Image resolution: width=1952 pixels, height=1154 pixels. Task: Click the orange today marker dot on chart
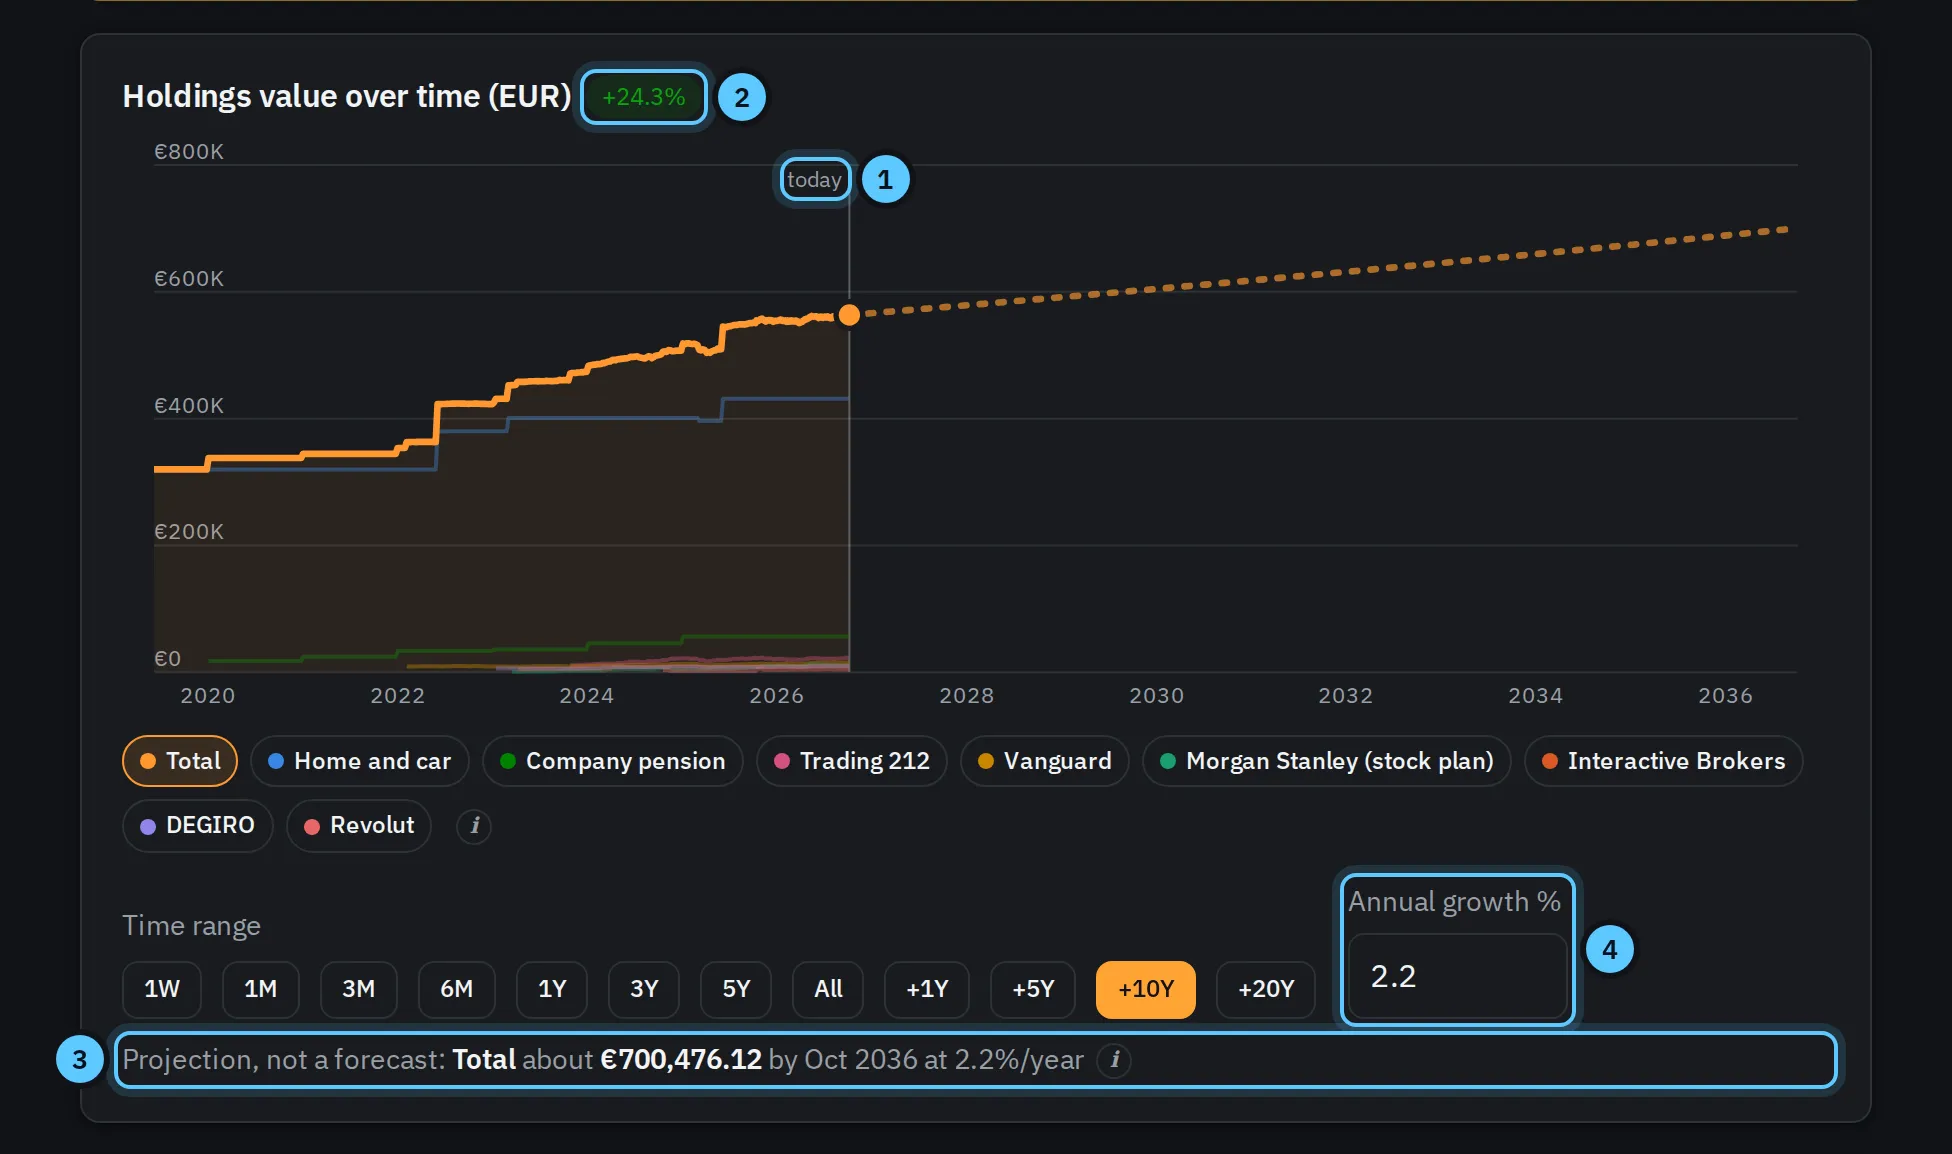(x=849, y=315)
